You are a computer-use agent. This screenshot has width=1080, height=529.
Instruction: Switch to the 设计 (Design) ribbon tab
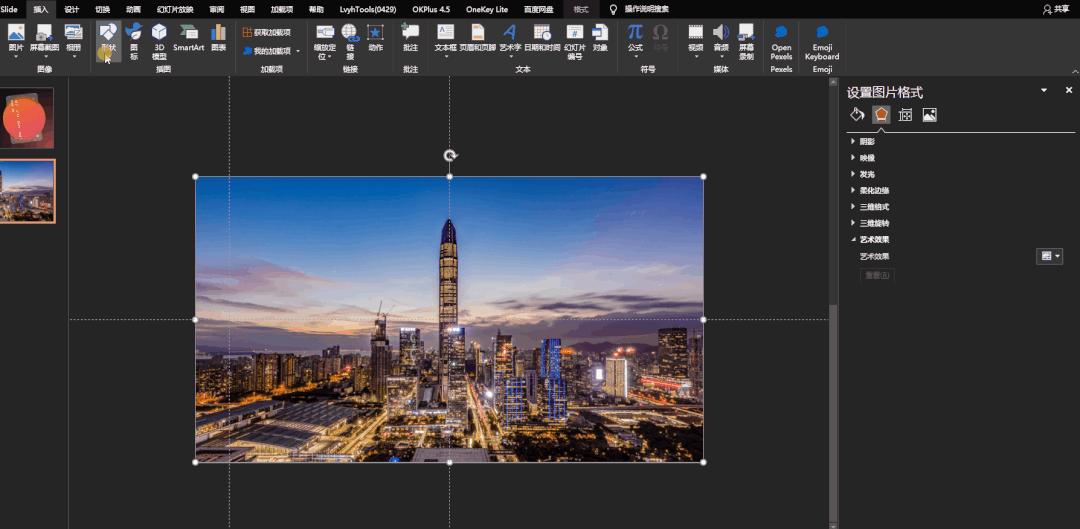click(x=72, y=9)
